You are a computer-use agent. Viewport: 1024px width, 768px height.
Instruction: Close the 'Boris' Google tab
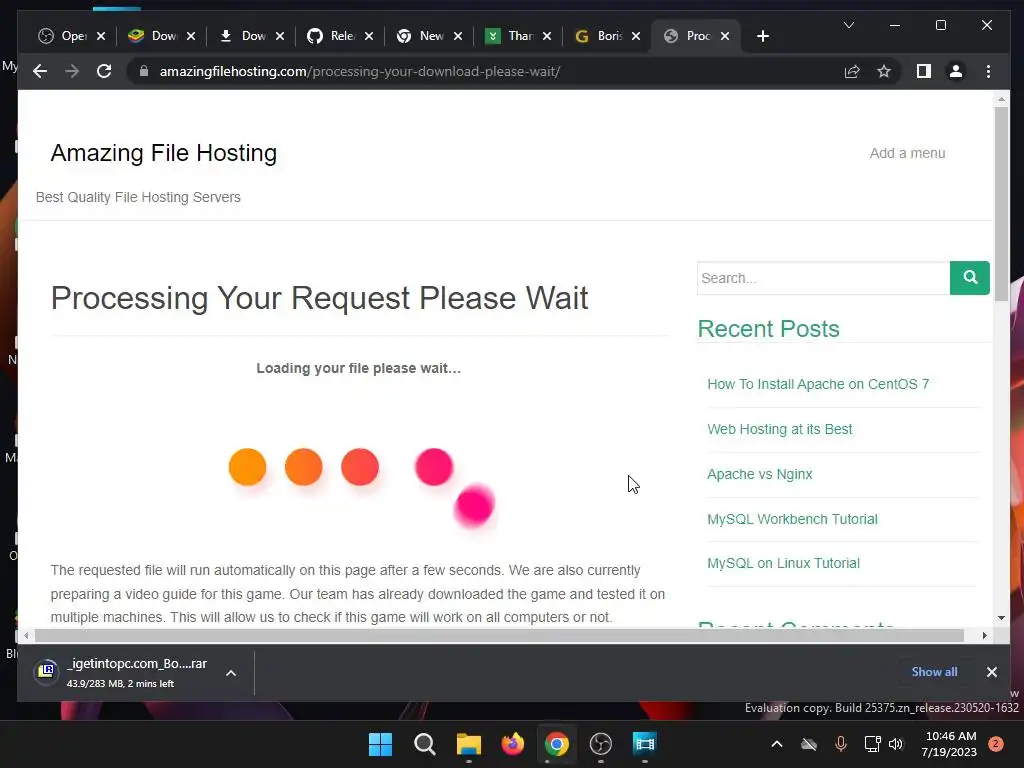point(636,36)
